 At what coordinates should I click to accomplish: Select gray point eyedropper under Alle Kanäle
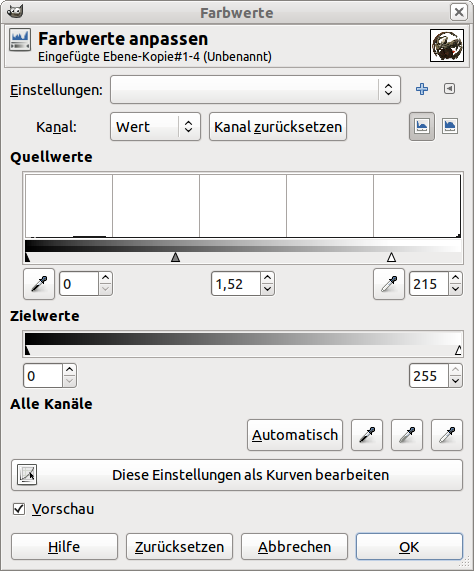[x=407, y=435]
